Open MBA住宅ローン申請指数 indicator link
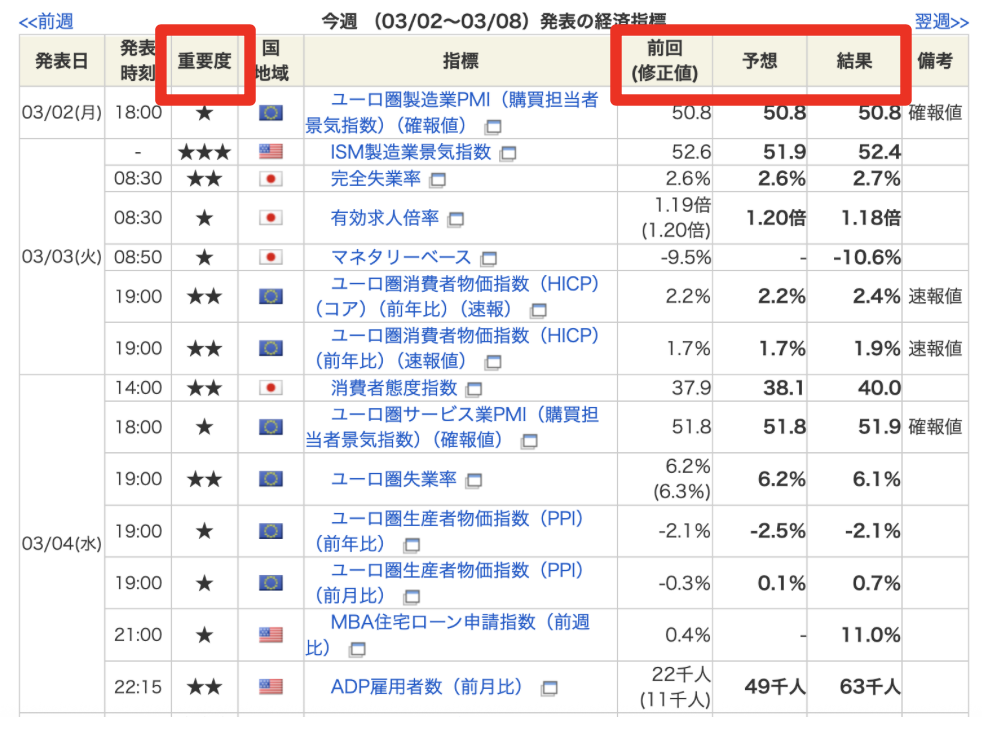 click(460, 622)
